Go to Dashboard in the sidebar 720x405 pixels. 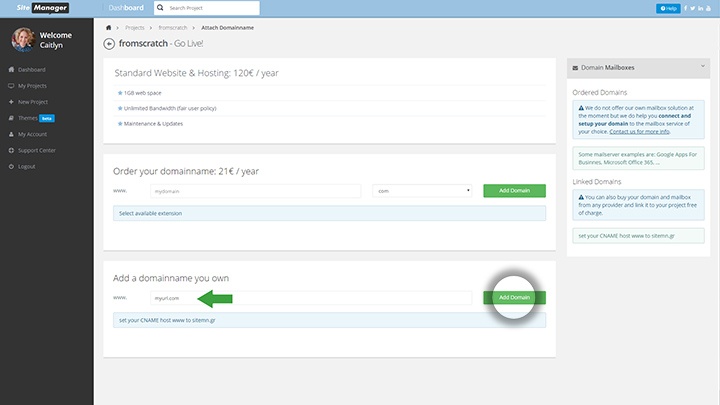(x=32, y=70)
